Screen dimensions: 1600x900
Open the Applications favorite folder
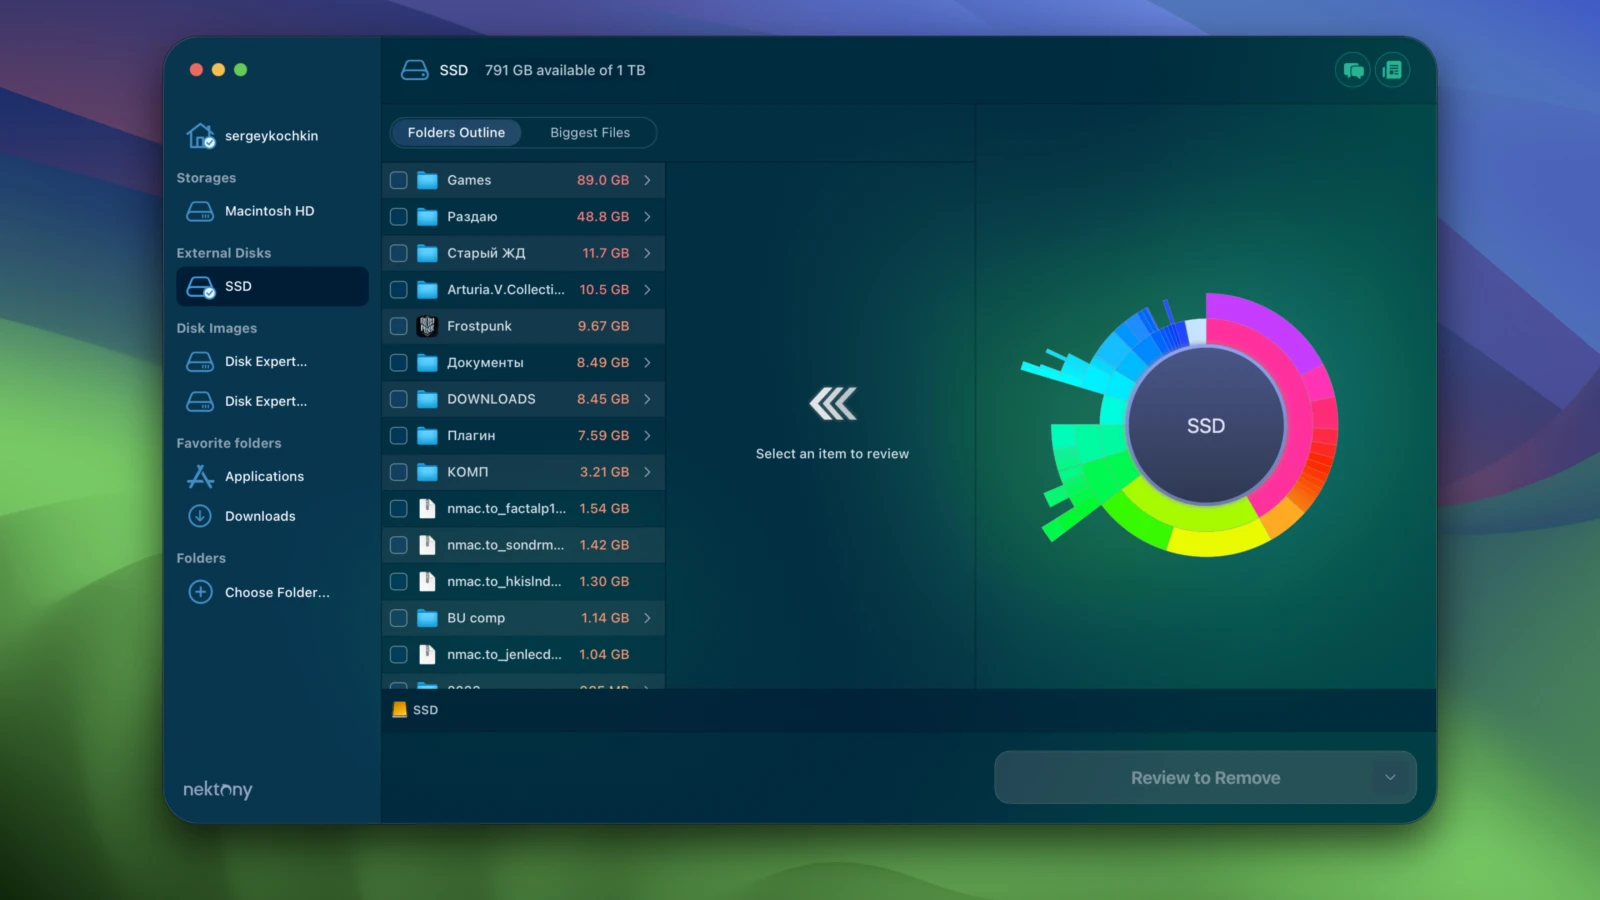pos(264,477)
